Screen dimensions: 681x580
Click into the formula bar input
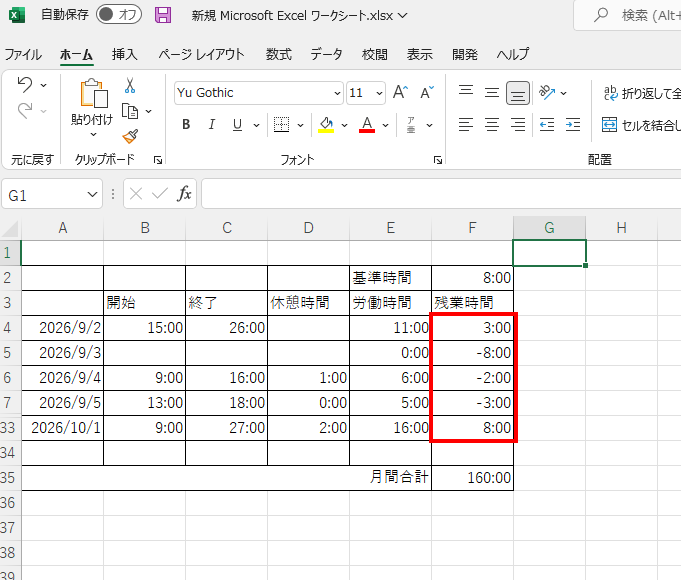click(441, 193)
